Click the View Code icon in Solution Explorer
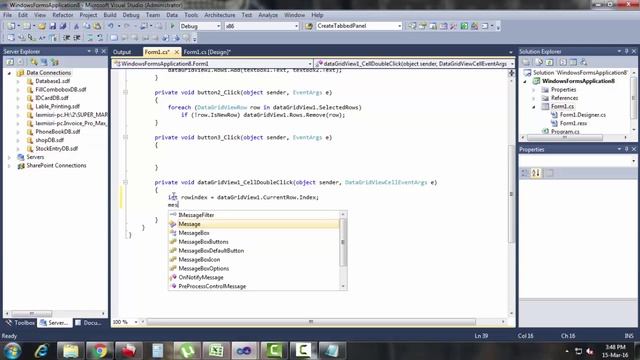Image resolution: width=640 pixels, height=360 pixels. point(563,62)
